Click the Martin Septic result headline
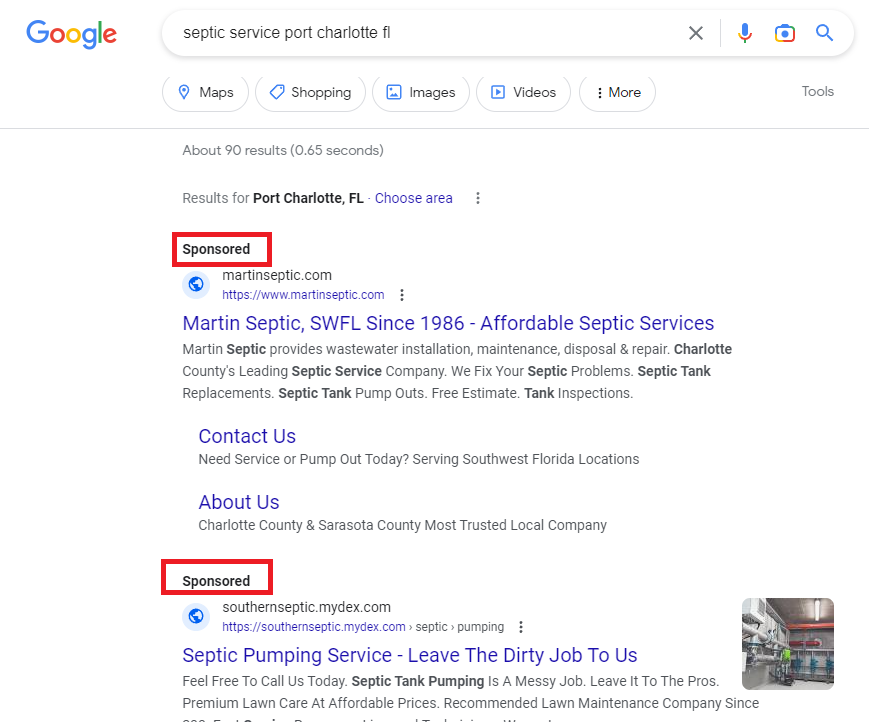 (447, 323)
